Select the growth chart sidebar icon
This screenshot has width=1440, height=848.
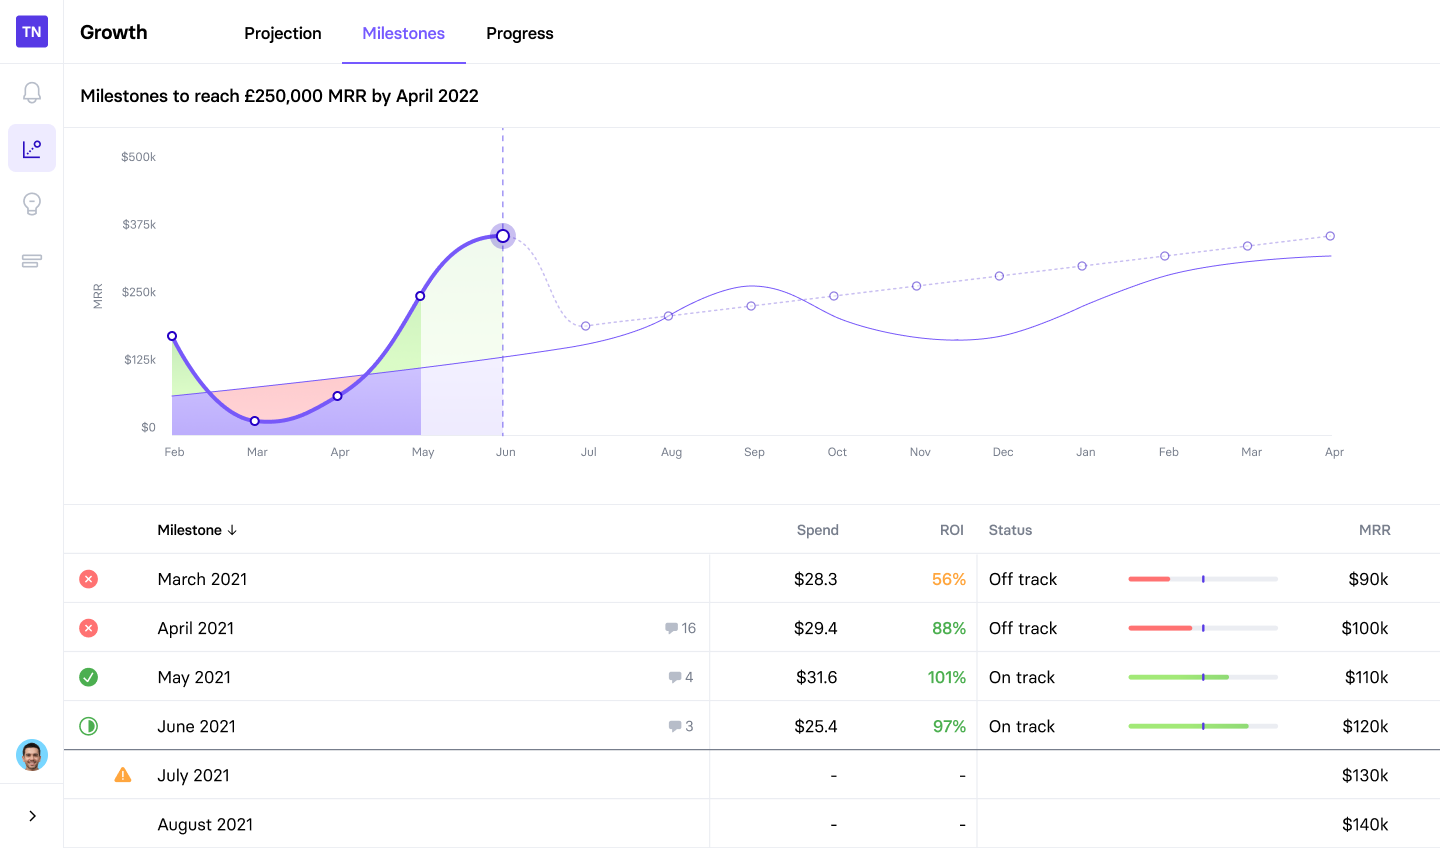(x=32, y=149)
